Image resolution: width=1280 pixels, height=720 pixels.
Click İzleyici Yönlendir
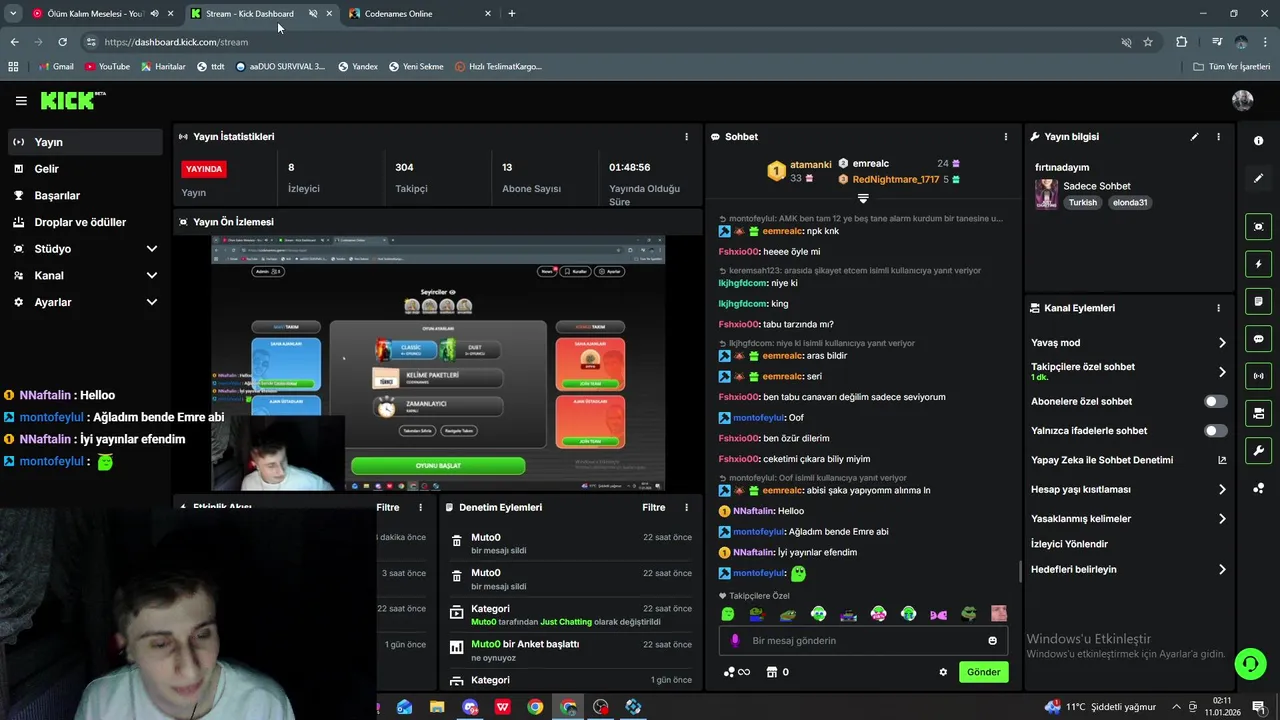(1069, 544)
